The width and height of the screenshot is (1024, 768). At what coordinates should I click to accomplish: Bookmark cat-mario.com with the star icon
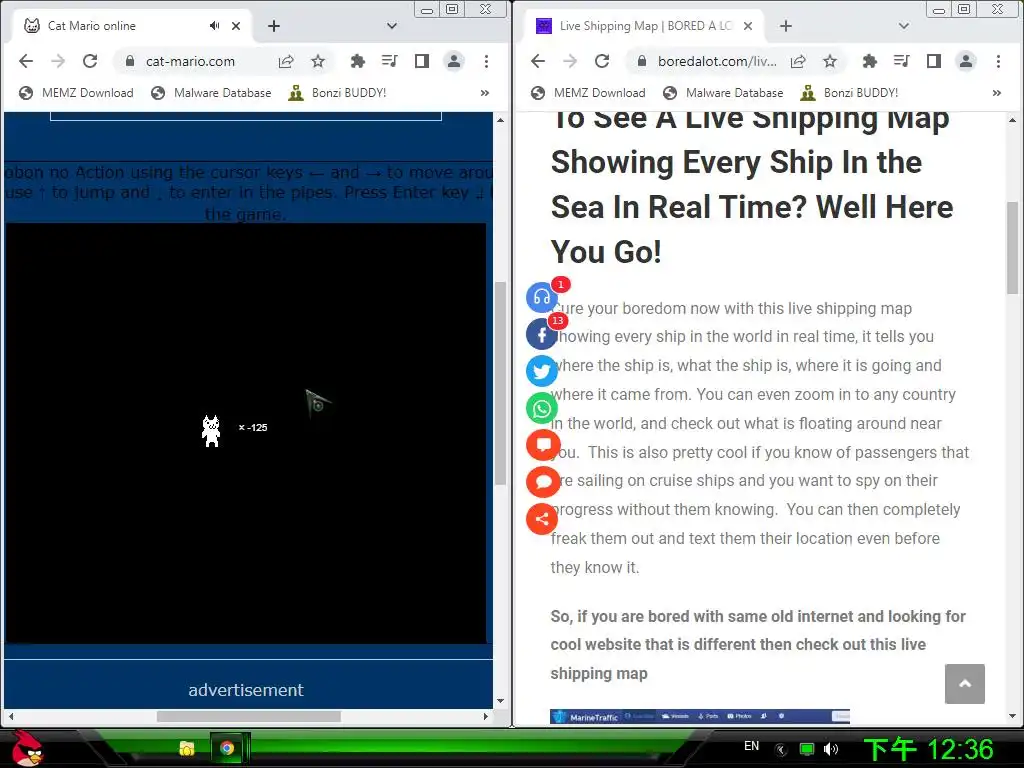pos(318,61)
